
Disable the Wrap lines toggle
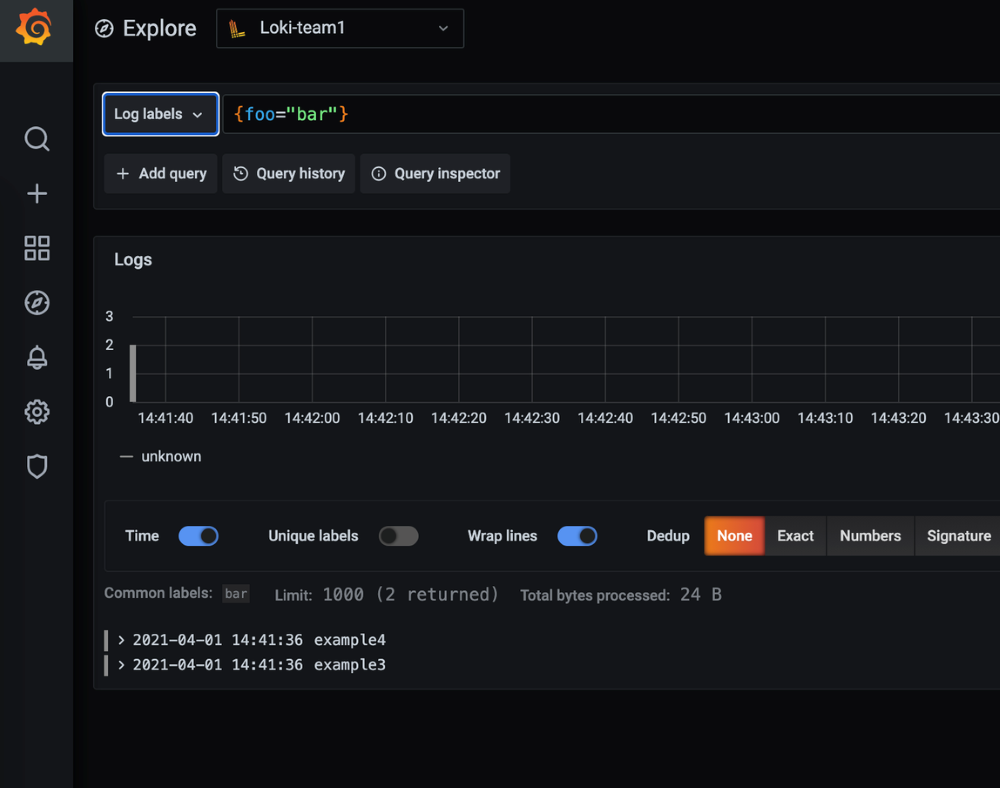coord(577,536)
